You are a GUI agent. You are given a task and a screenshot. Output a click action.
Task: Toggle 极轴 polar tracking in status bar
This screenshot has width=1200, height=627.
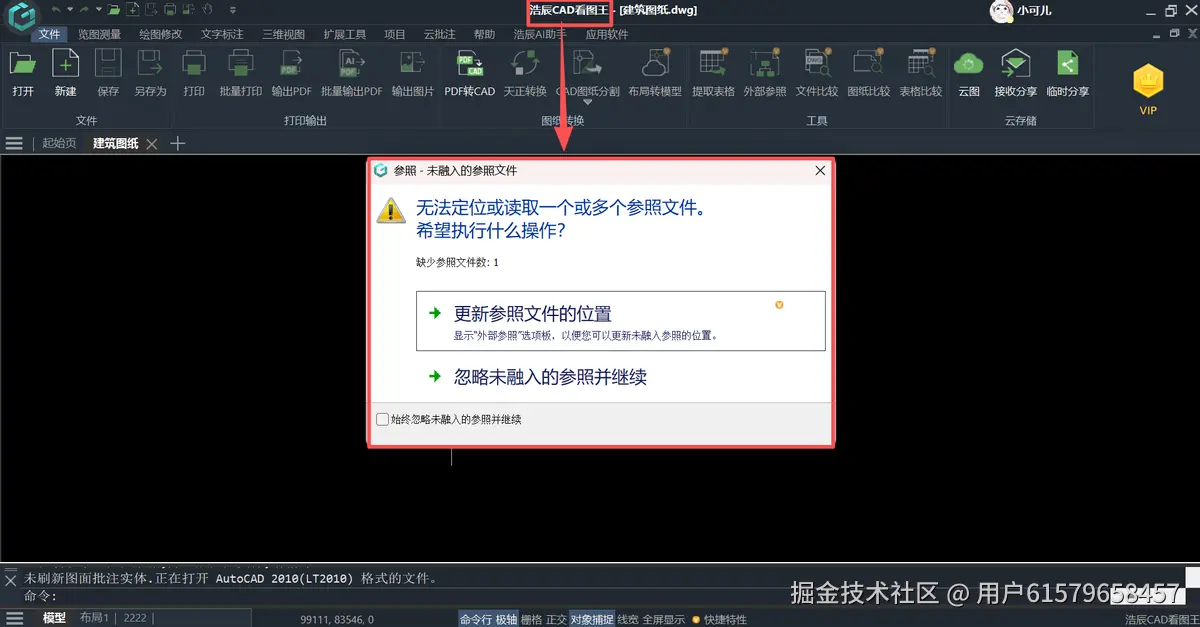[506, 619]
